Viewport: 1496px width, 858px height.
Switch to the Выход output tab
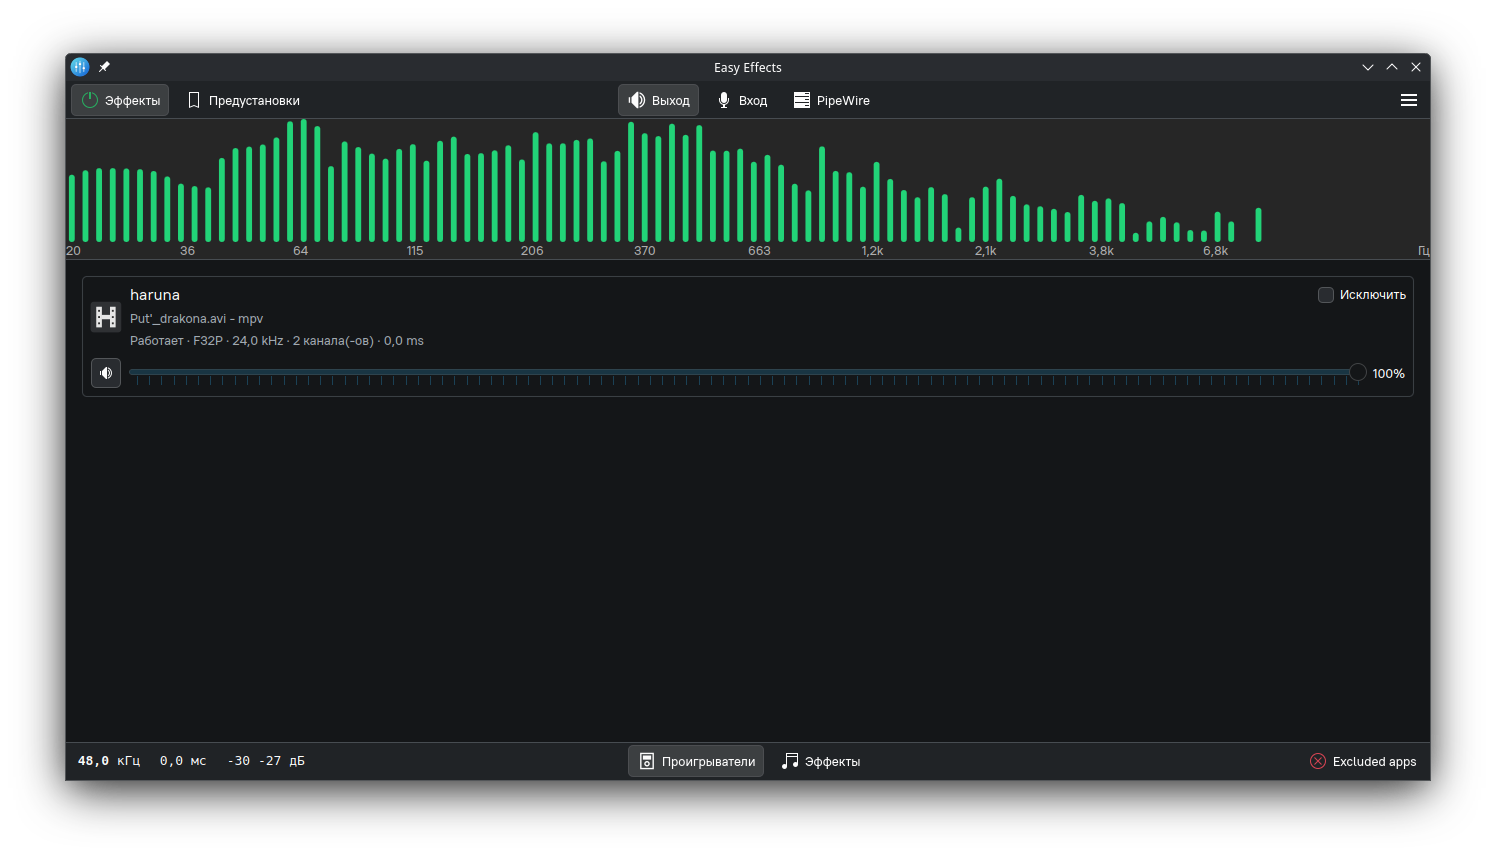[659, 100]
